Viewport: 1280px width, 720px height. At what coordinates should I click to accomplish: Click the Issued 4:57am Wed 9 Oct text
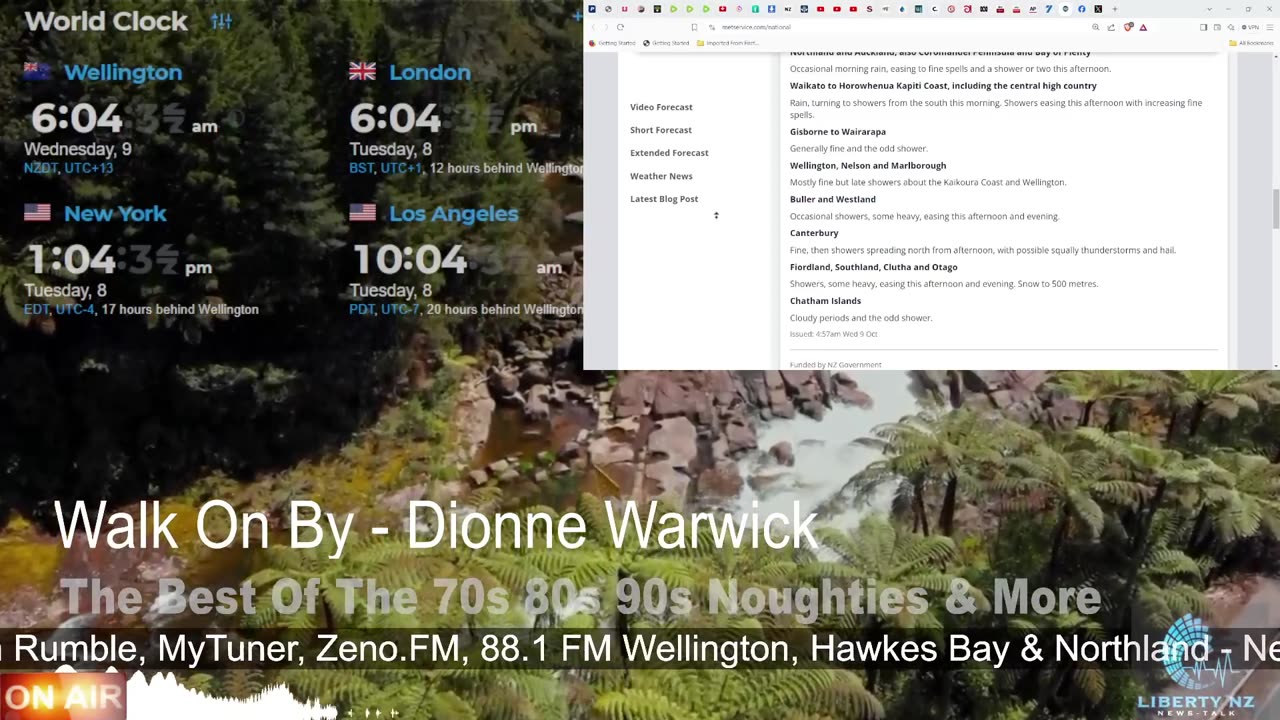[x=833, y=334]
